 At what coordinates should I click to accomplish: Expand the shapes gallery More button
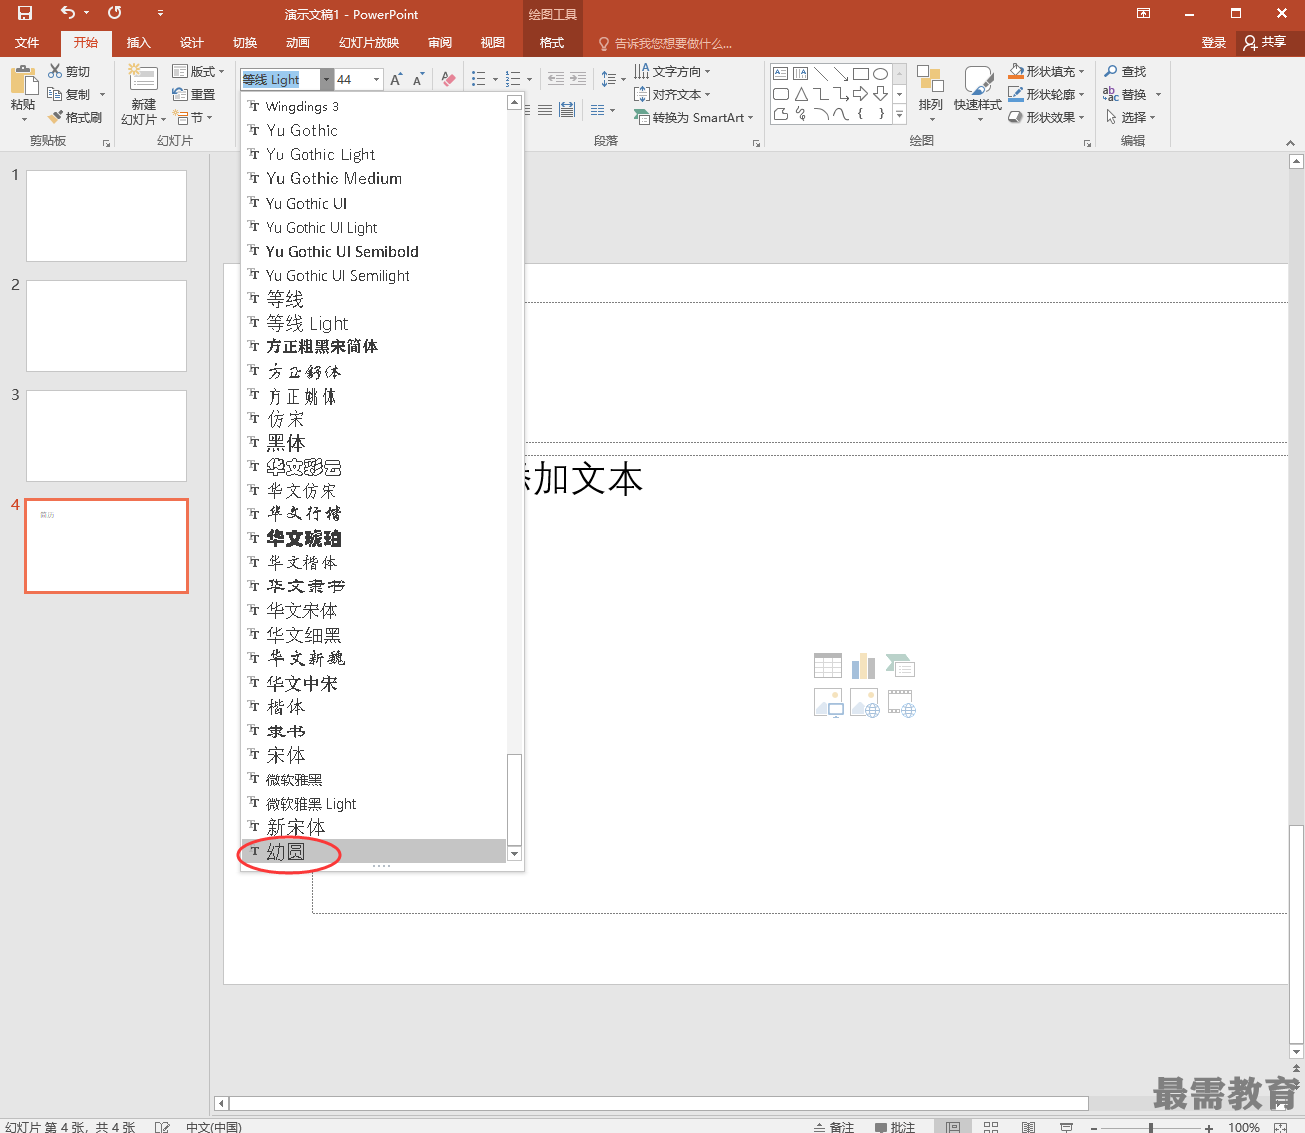(899, 115)
